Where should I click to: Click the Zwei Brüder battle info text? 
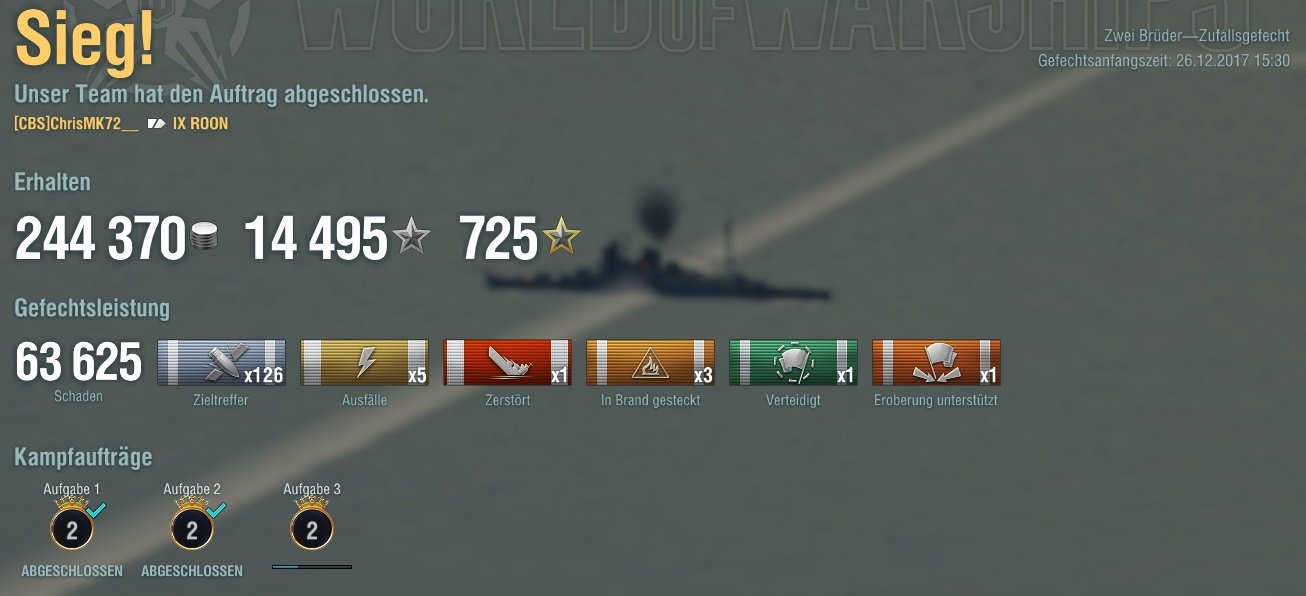[1197, 36]
